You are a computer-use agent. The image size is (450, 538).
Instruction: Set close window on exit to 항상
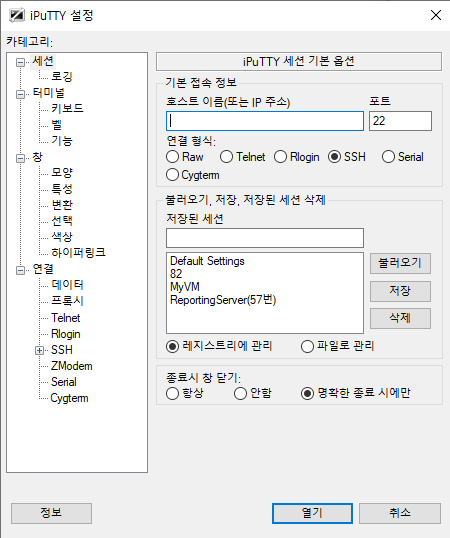click(x=185, y=393)
